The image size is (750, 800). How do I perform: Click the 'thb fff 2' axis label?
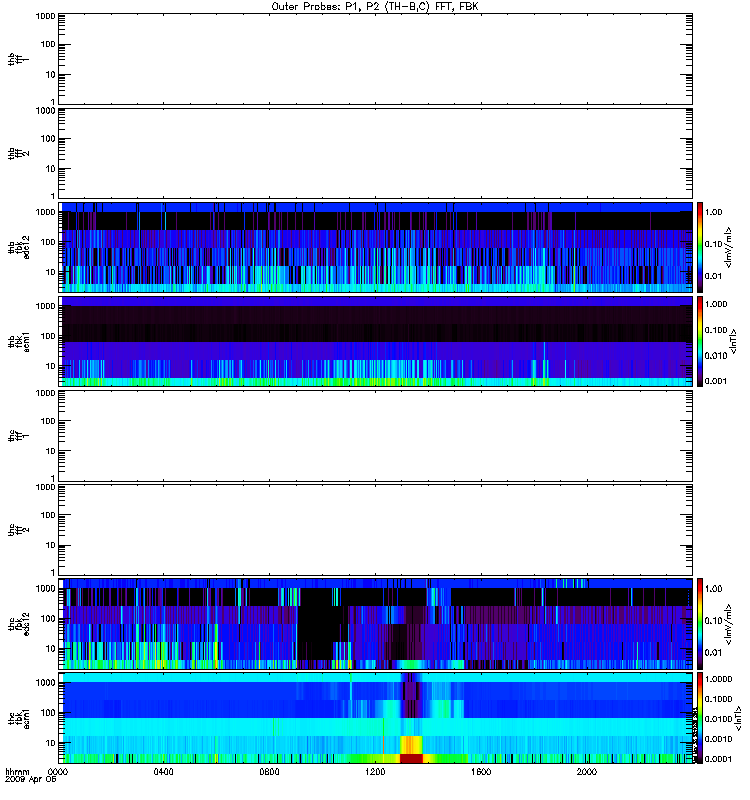[19, 153]
